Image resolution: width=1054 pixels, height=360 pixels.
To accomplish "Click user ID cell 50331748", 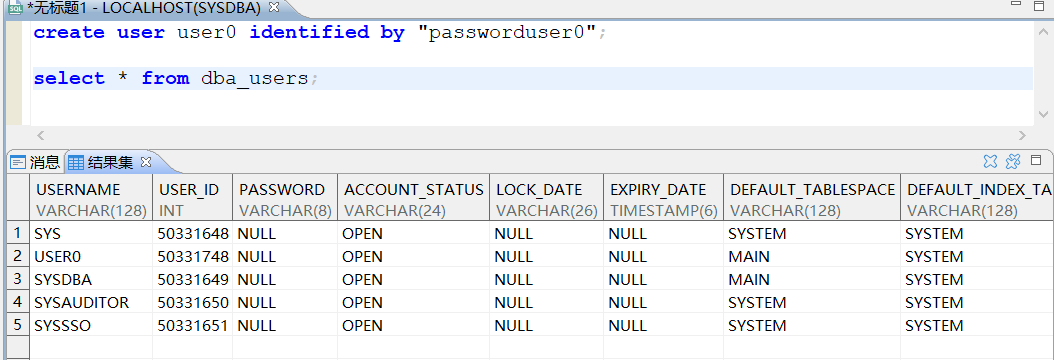I will (x=193, y=257).
